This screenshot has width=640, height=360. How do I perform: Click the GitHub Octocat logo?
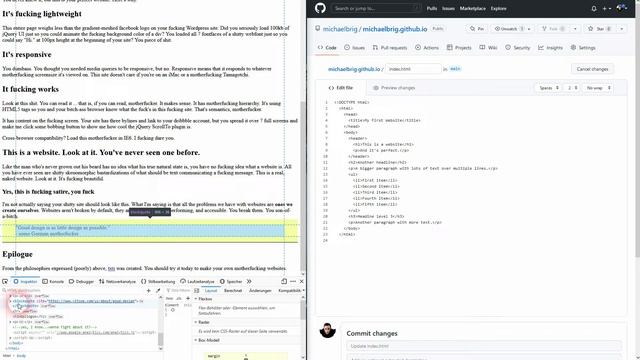coord(320,8)
